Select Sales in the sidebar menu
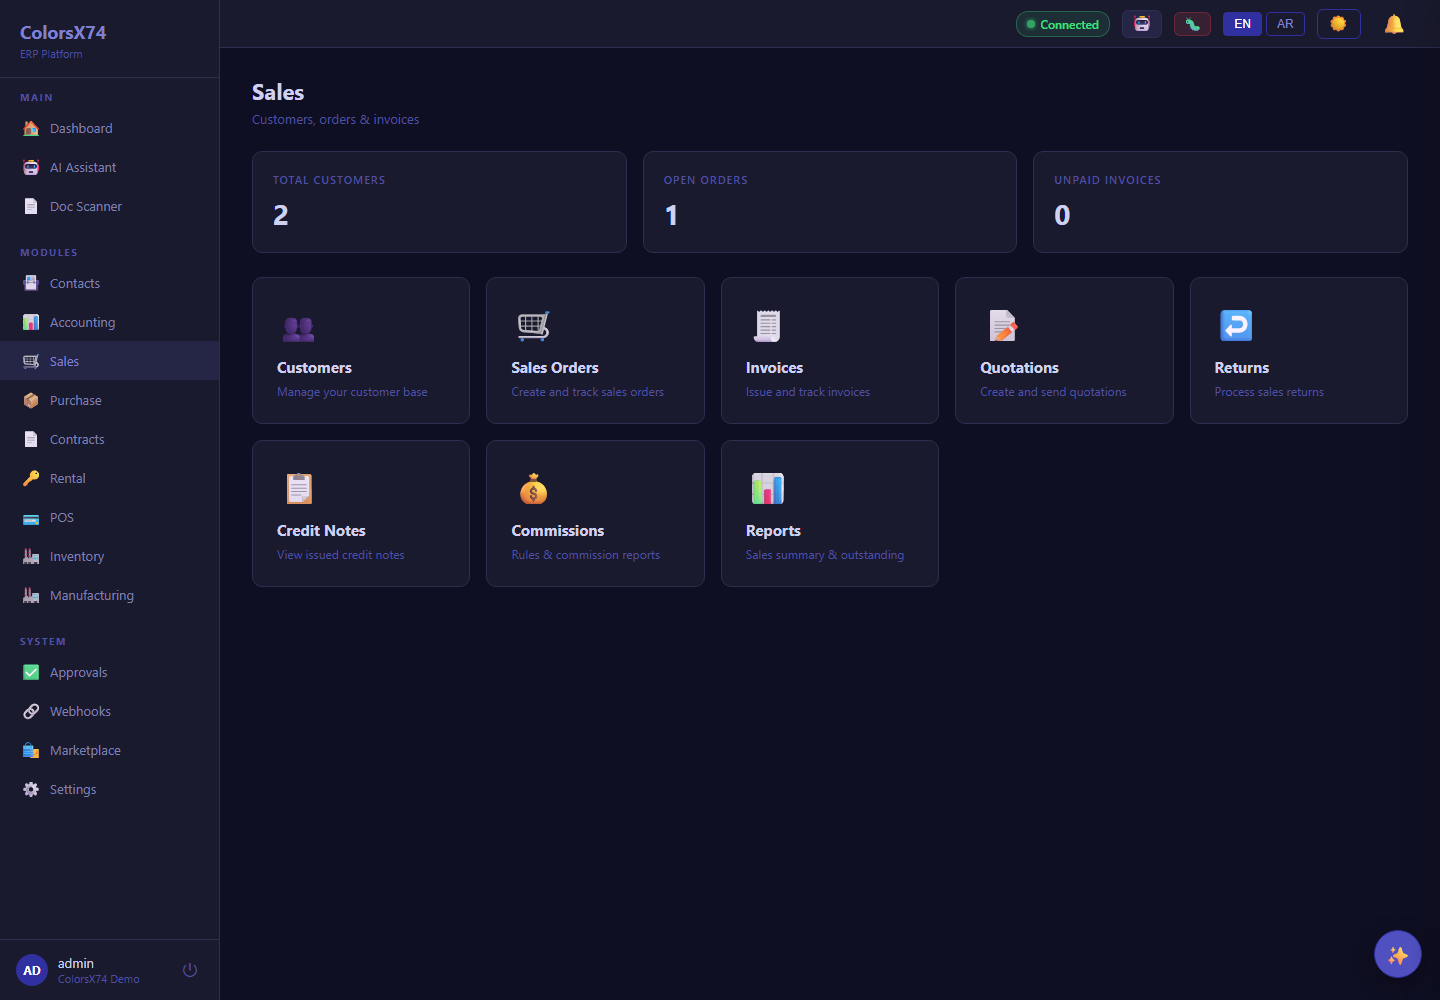1440x1000 pixels. click(109, 361)
